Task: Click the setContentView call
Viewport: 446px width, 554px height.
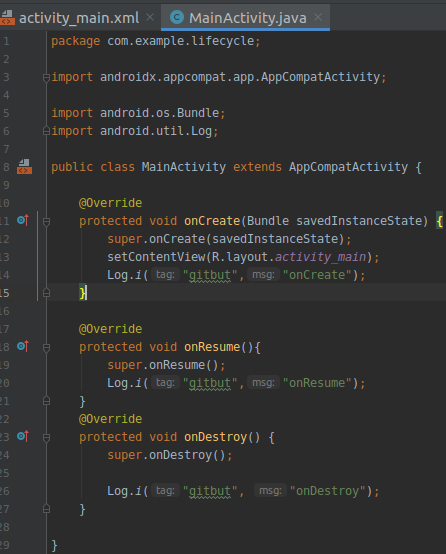Action: (243, 257)
